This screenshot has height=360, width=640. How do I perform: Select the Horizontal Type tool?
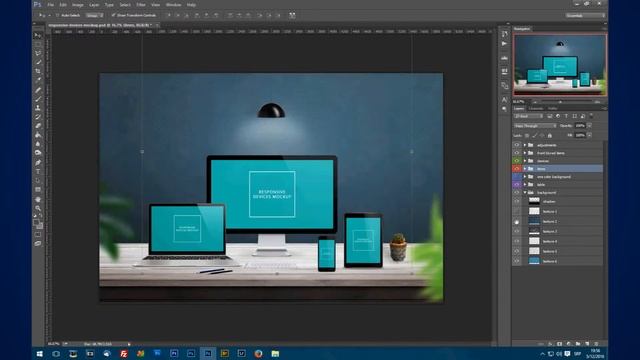(38, 171)
